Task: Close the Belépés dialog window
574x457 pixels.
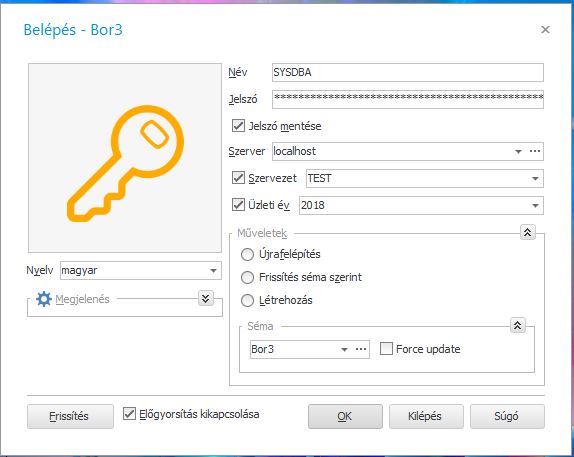Action: [545, 29]
